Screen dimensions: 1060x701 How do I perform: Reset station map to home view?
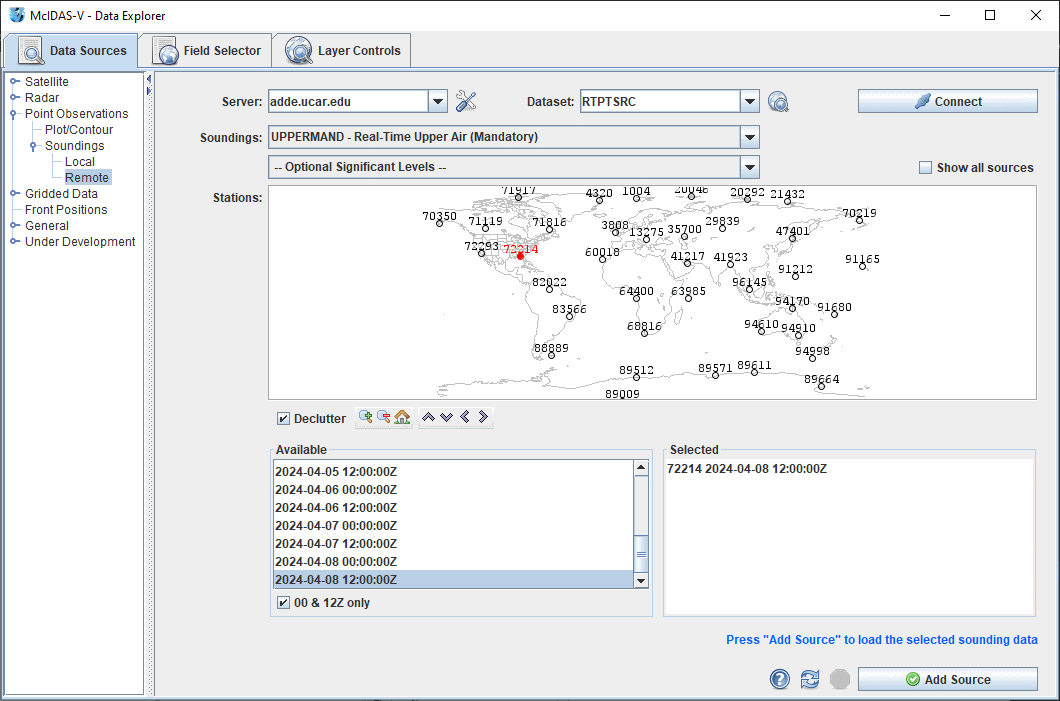point(402,417)
